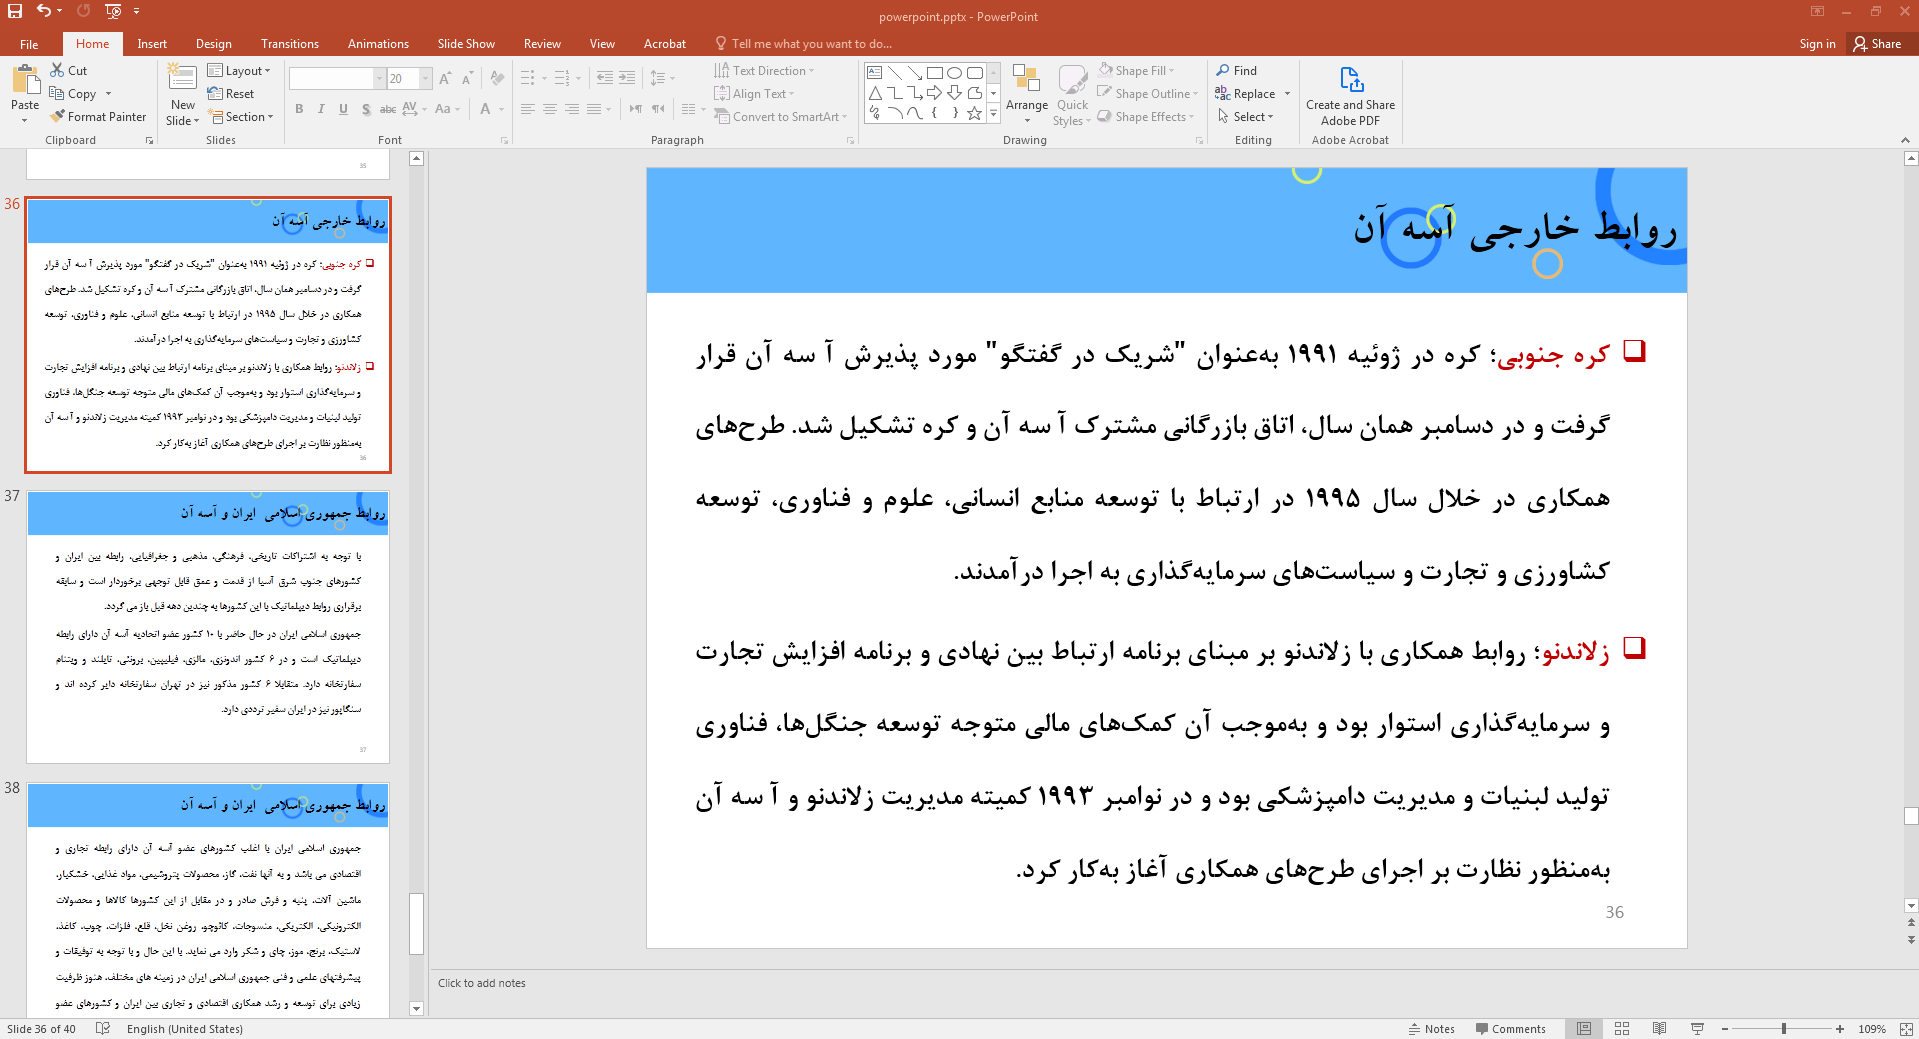1919x1039 pixels.
Task: Save the presentation with the Save icon
Action: (x=15, y=11)
